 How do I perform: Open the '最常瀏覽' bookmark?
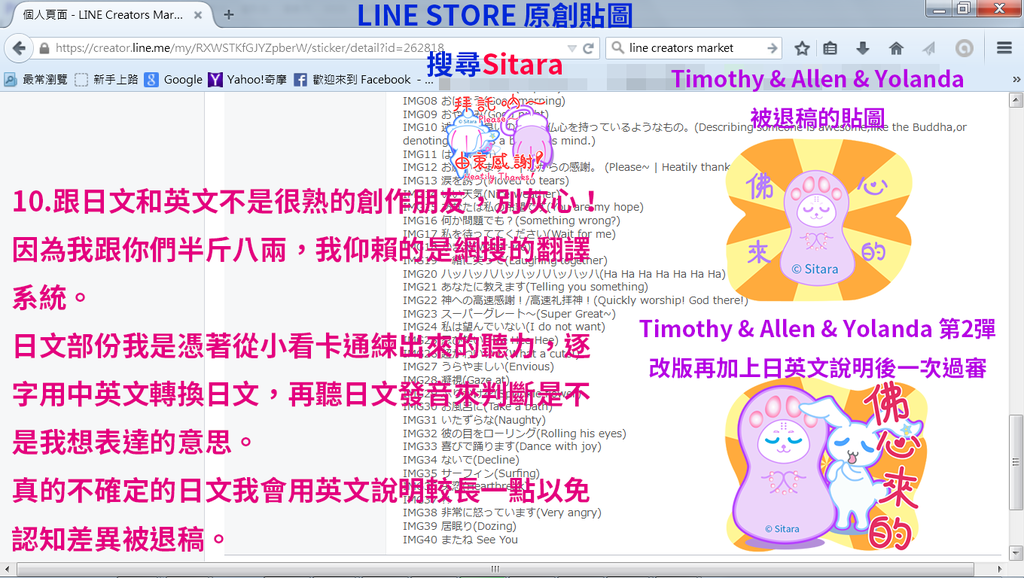click(x=36, y=80)
